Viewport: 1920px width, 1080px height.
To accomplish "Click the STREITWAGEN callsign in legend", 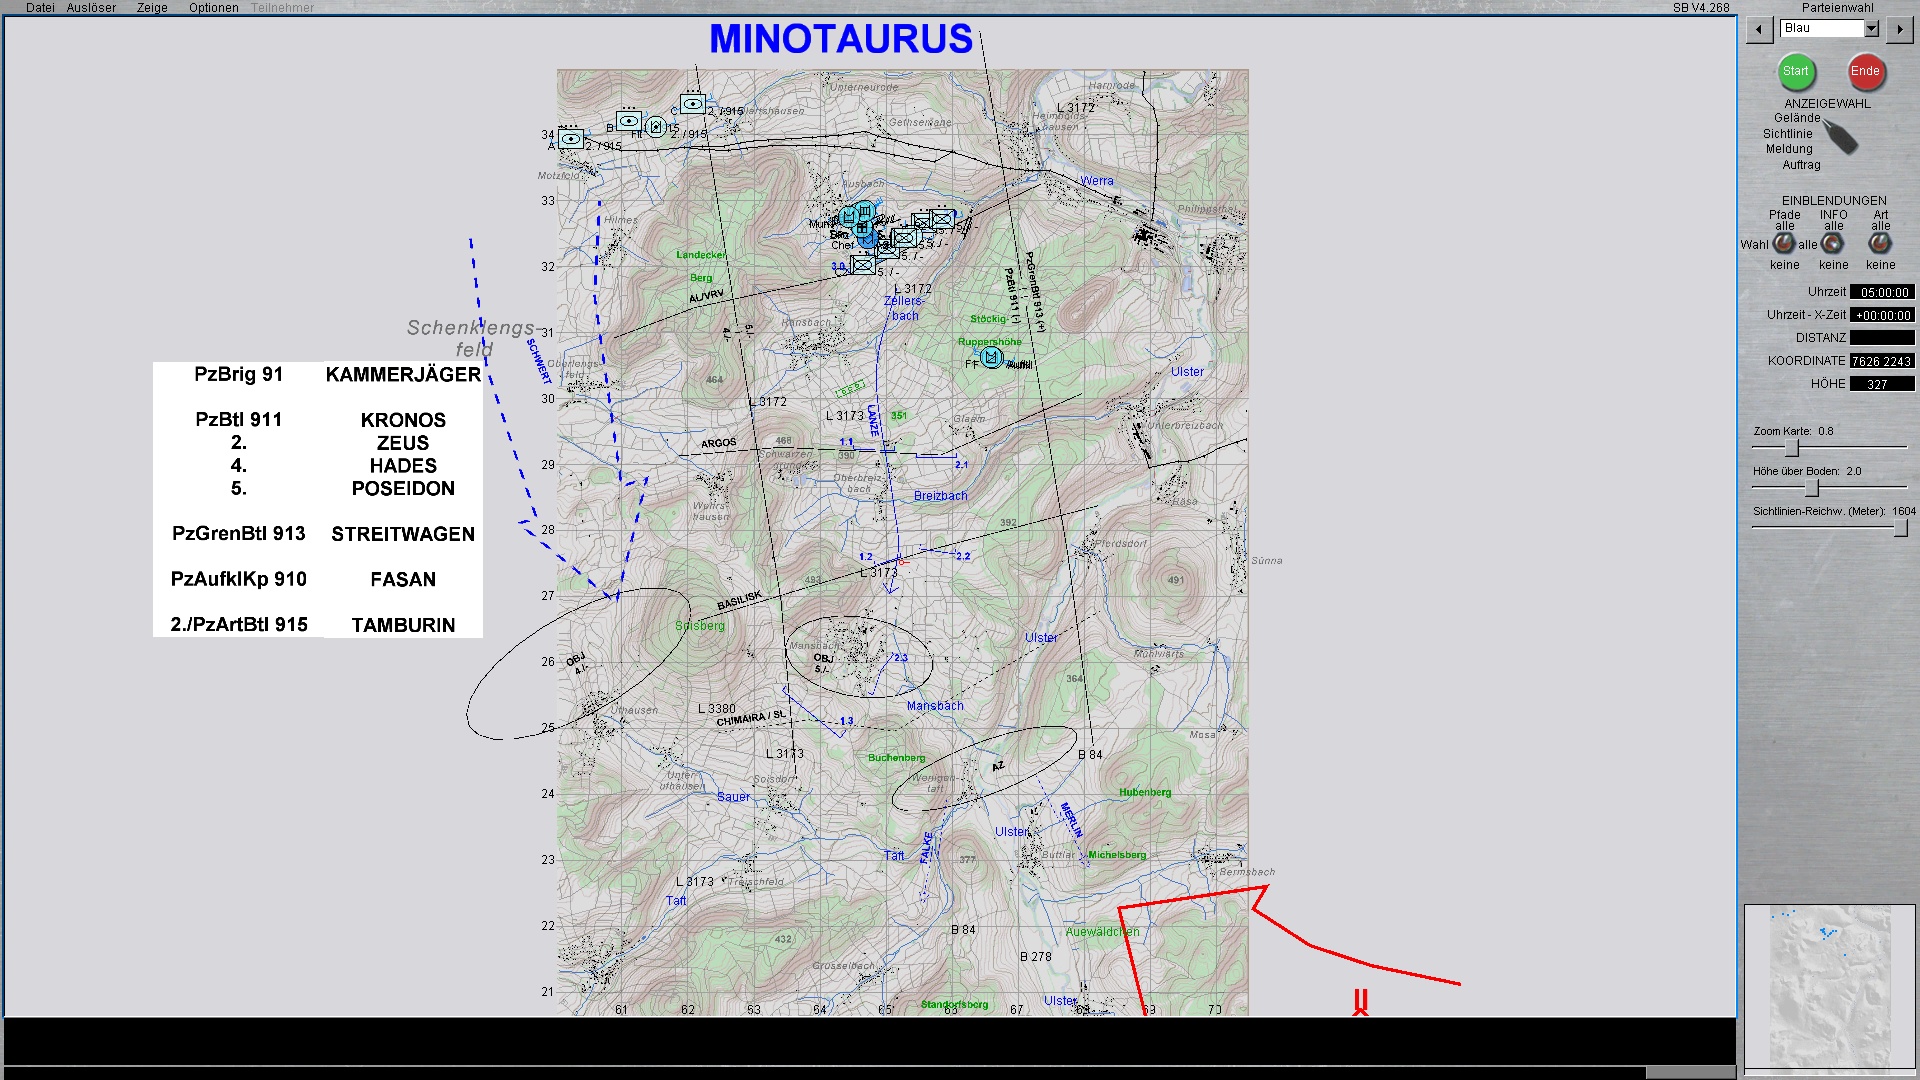I will (x=403, y=534).
